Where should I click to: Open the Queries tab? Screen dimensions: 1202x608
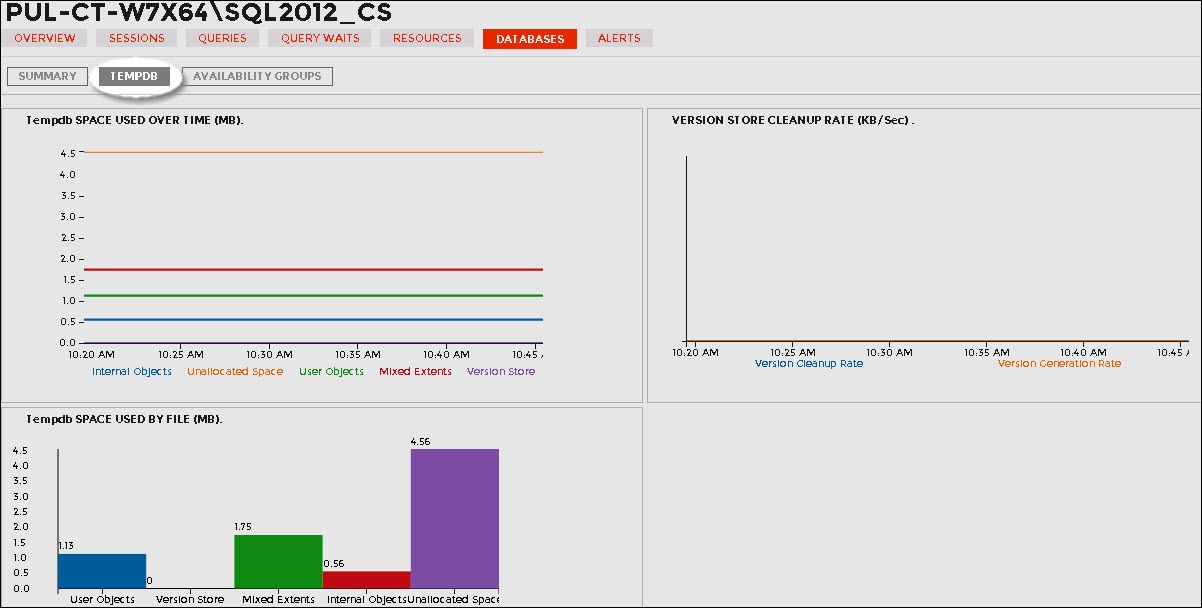(223, 38)
